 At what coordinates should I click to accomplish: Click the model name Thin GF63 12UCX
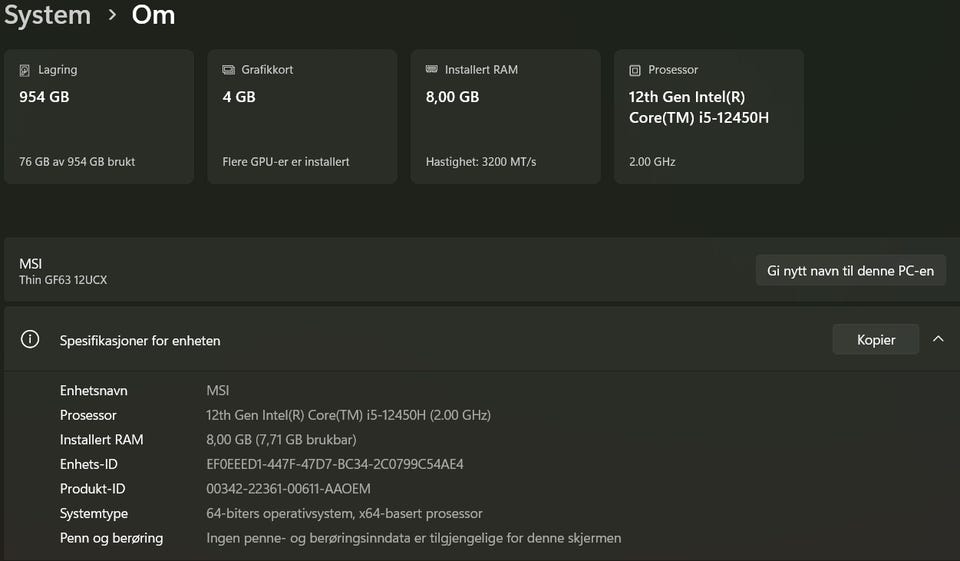click(63, 280)
